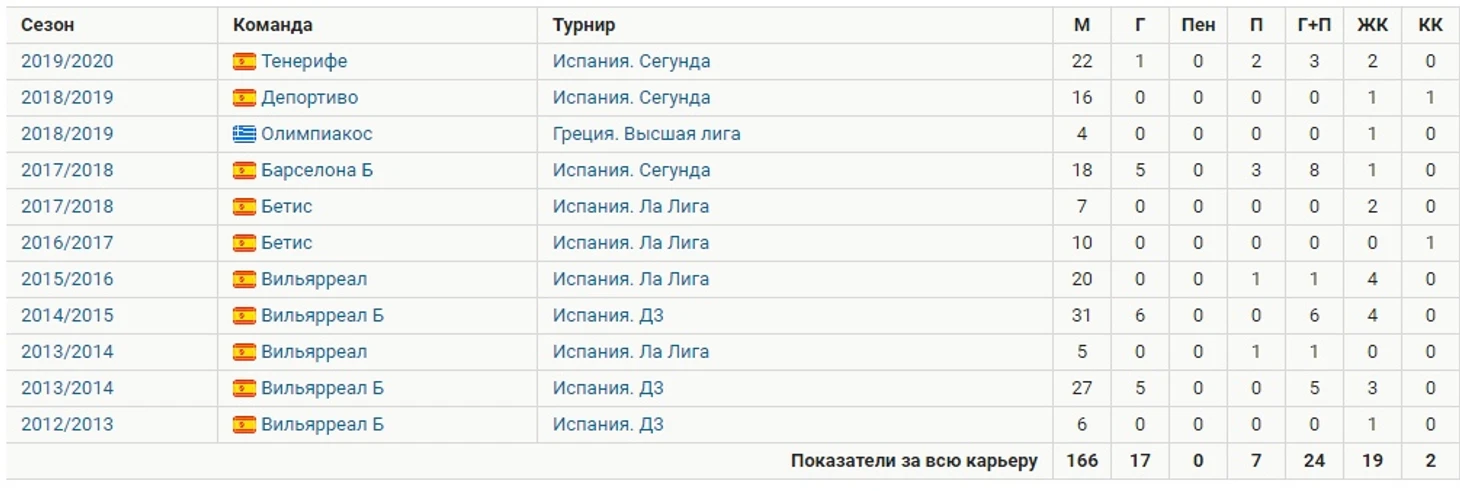Select the Олимпиакос team link
This screenshot has width=1460, height=491.
coord(317,134)
